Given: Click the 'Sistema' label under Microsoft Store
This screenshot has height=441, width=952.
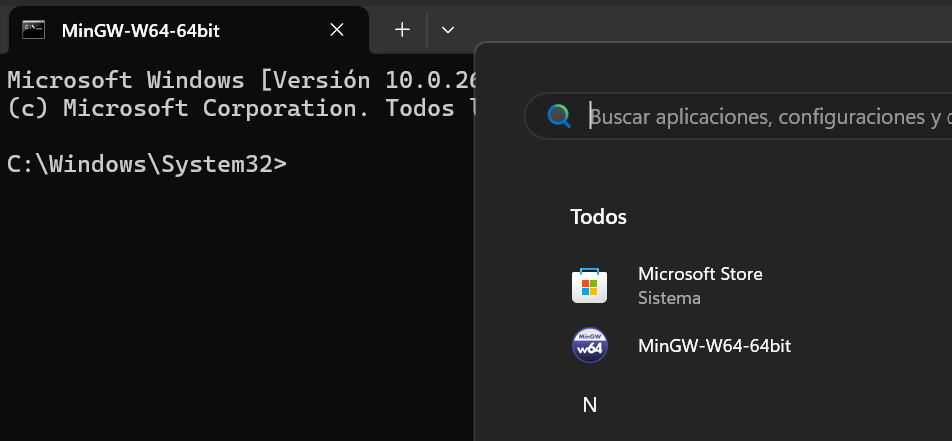Looking at the screenshot, I should [669, 298].
